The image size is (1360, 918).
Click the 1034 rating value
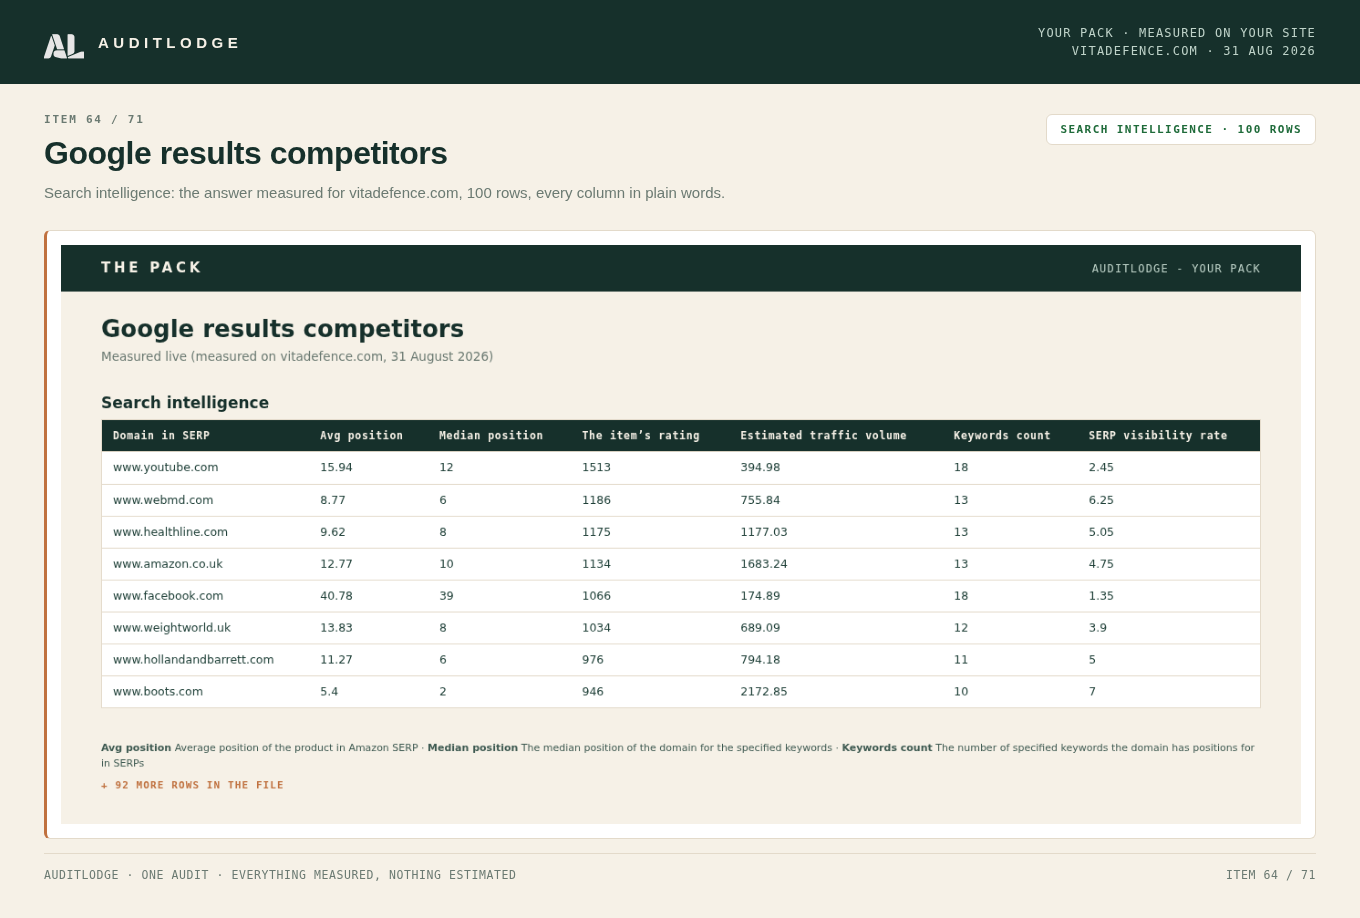tap(596, 628)
